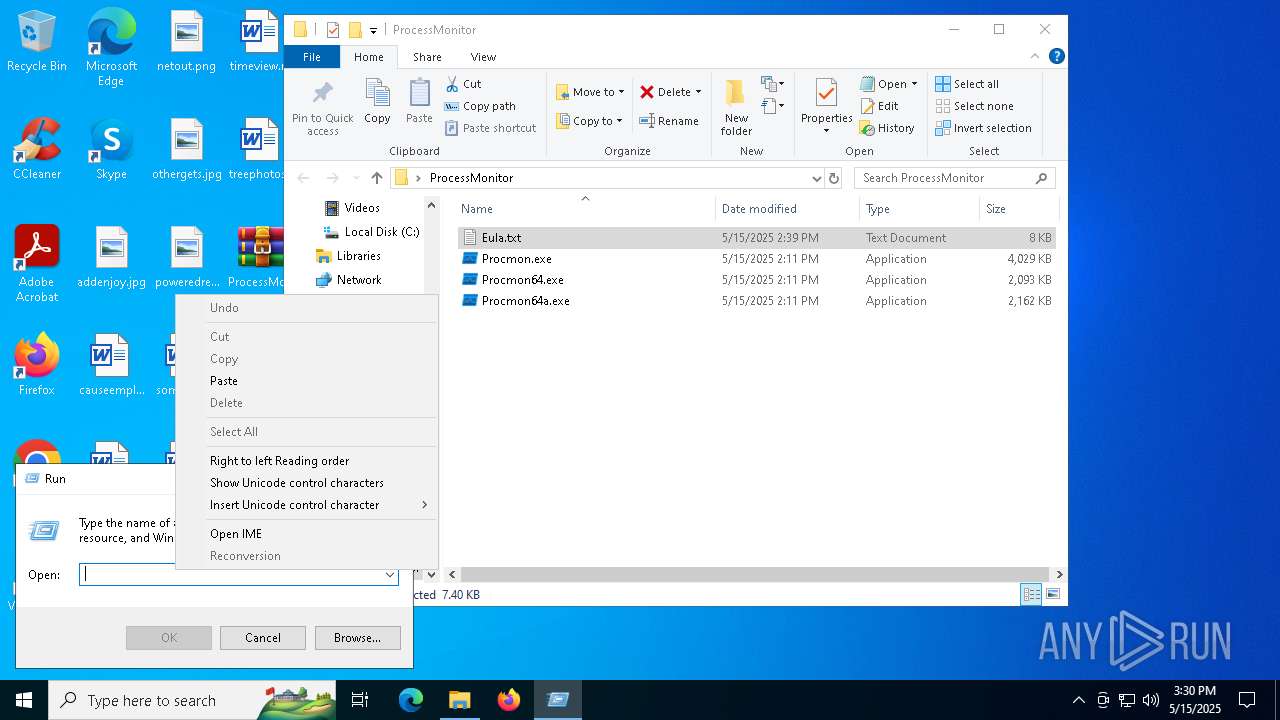Open File Explorer taskbar icon
Image resolution: width=1280 pixels, height=720 pixels.
[x=459, y=700]
